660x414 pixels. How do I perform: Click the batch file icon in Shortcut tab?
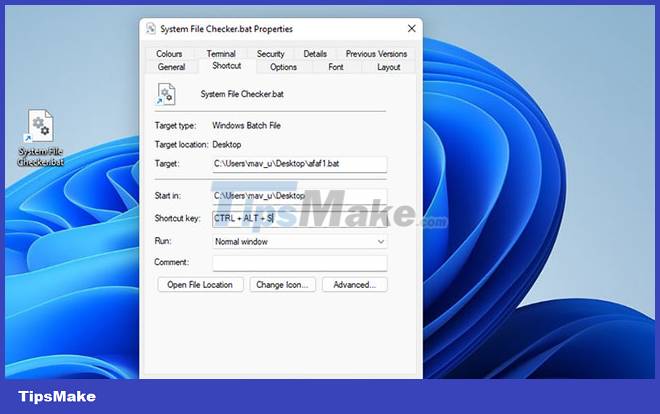[x=166, y=94]
